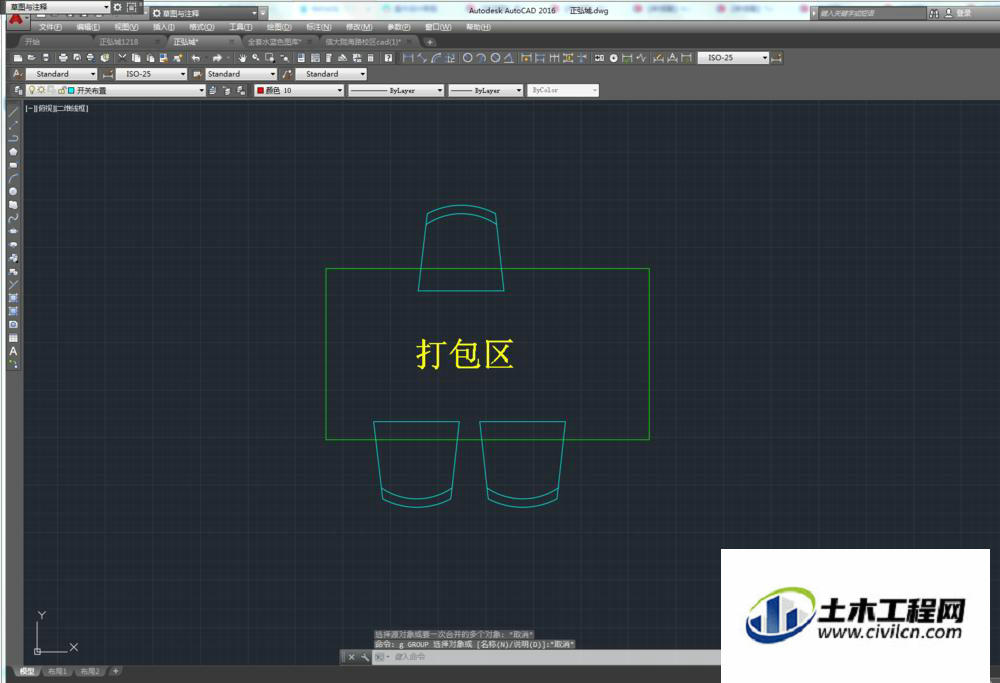
Task: Open the lineweight ByLayer dropdown
Action: (485, 91)
